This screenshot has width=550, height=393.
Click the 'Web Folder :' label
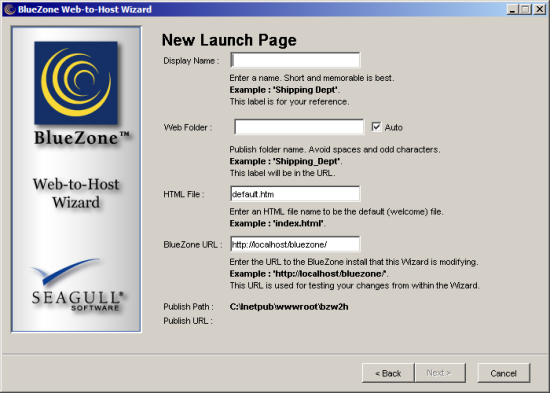click(188, 127)
